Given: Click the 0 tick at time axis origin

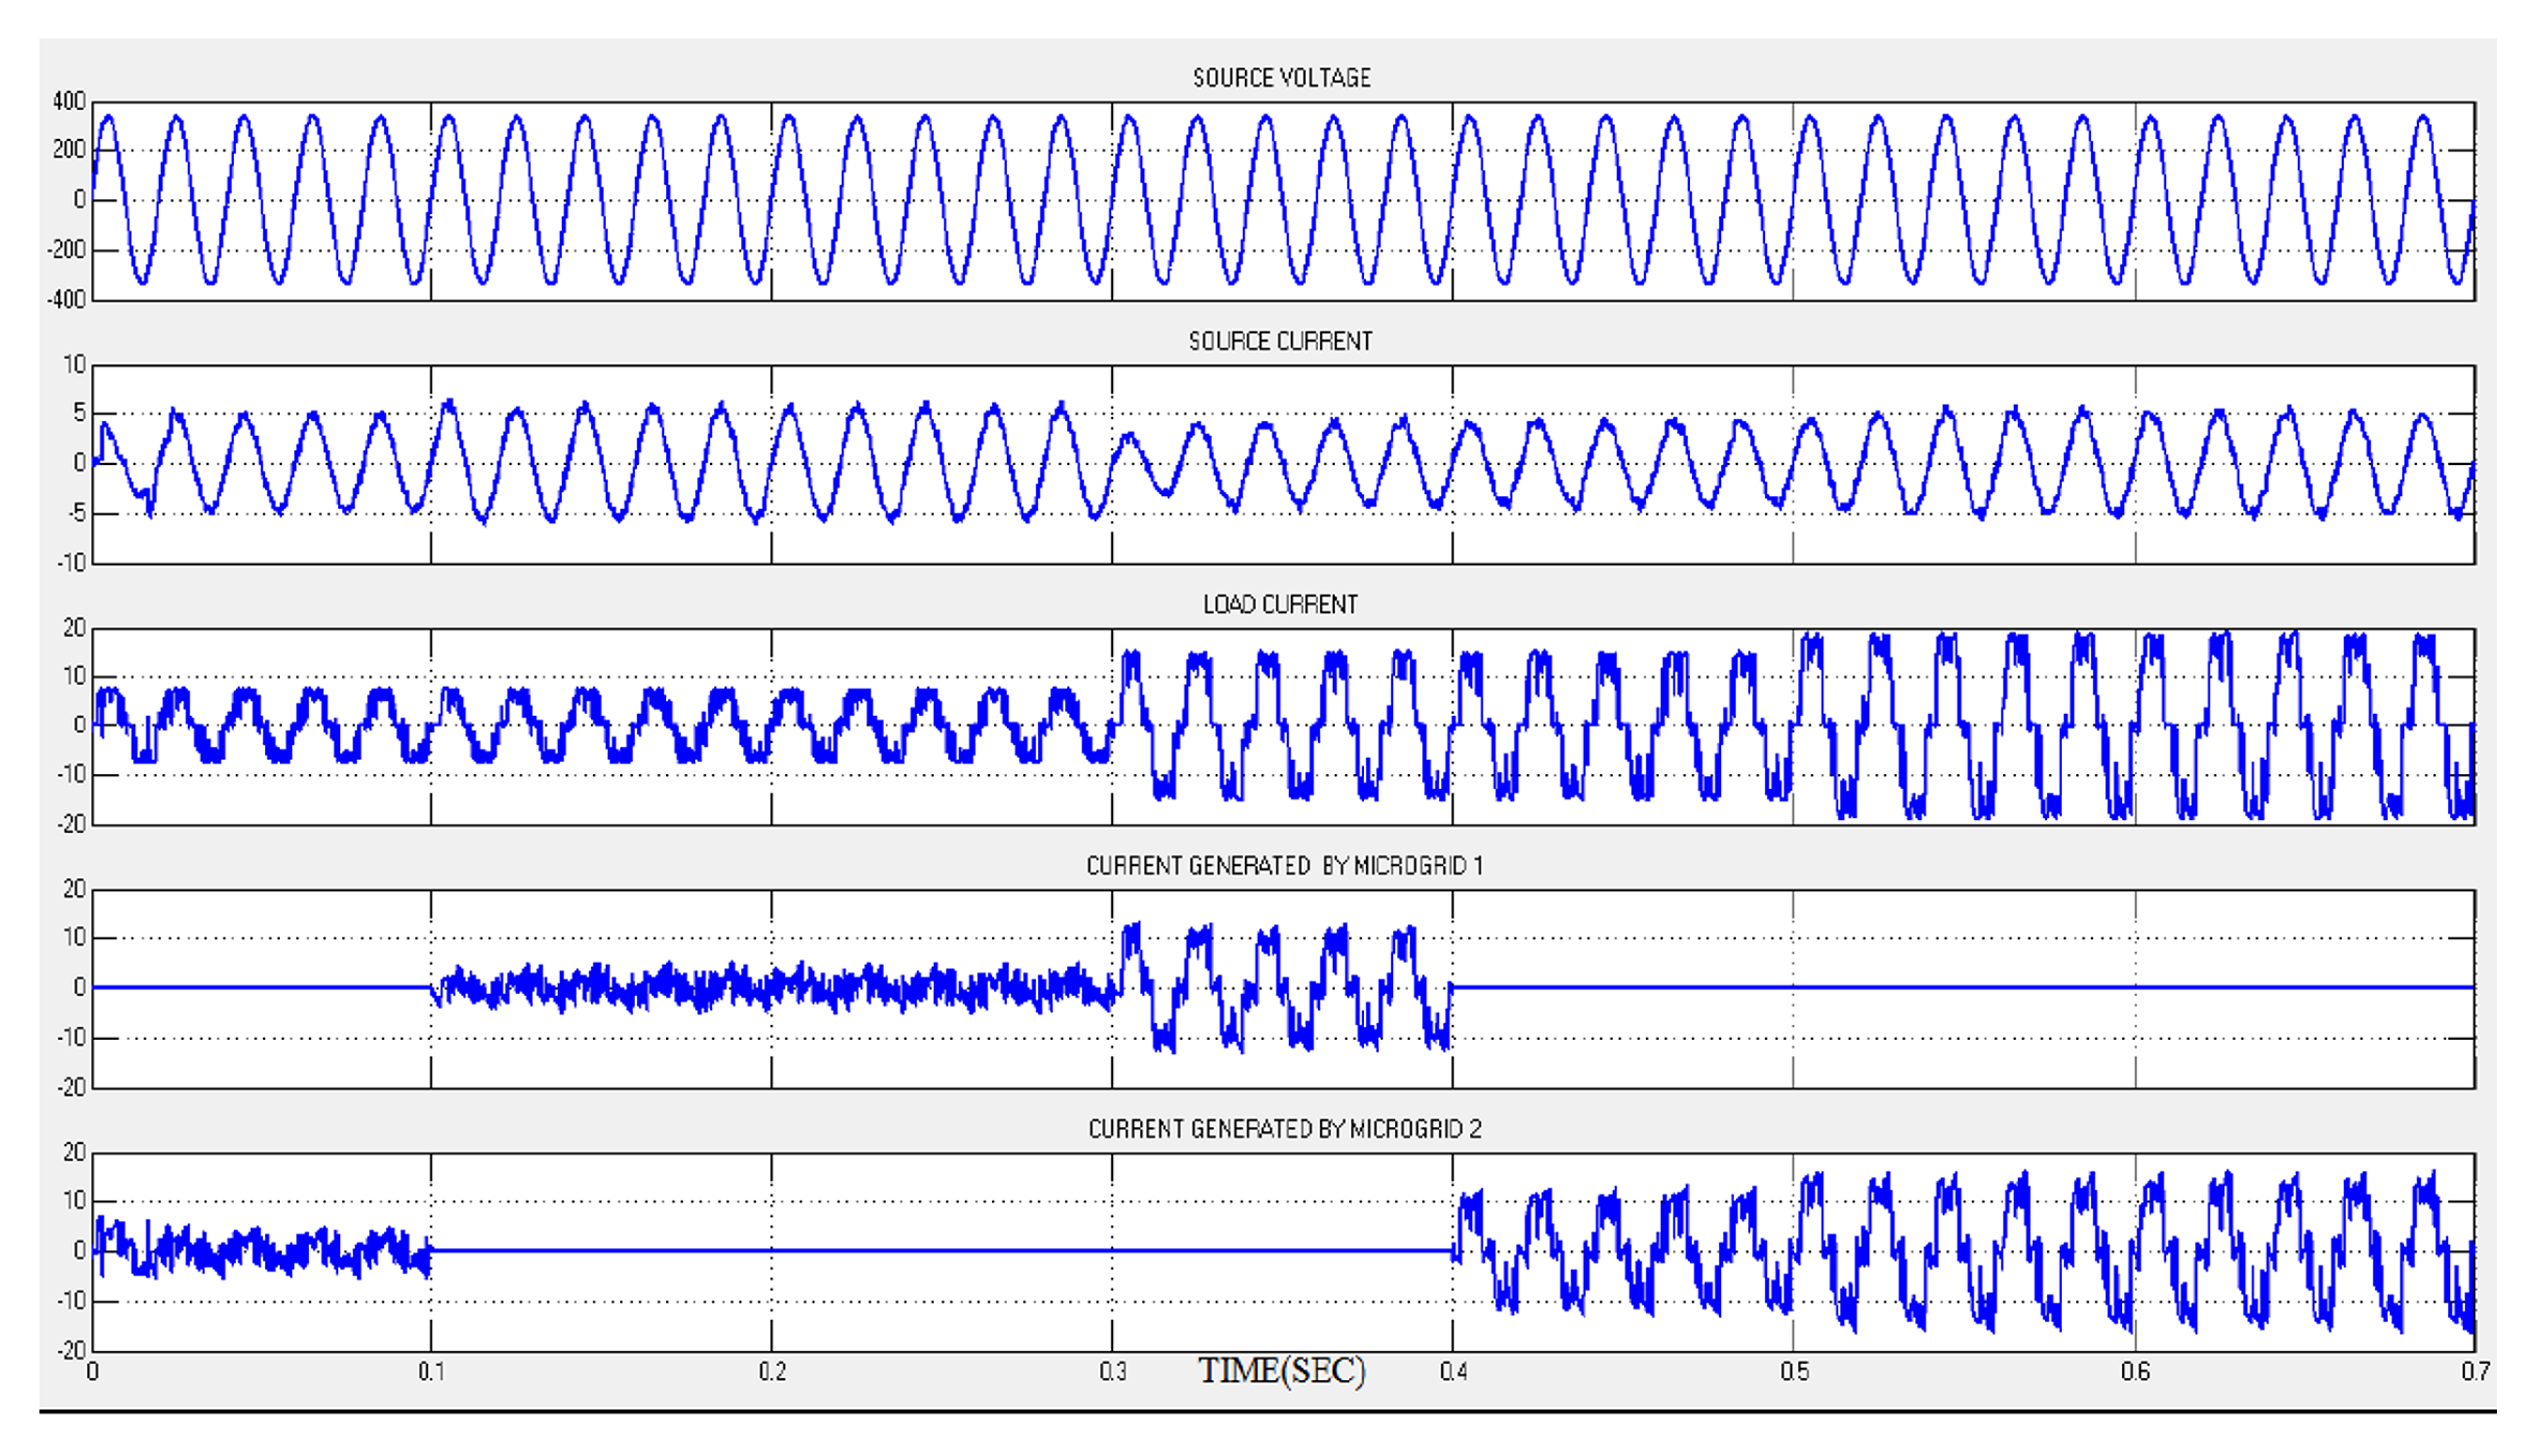Looking at the screenshot, I should click(93, 1372).
